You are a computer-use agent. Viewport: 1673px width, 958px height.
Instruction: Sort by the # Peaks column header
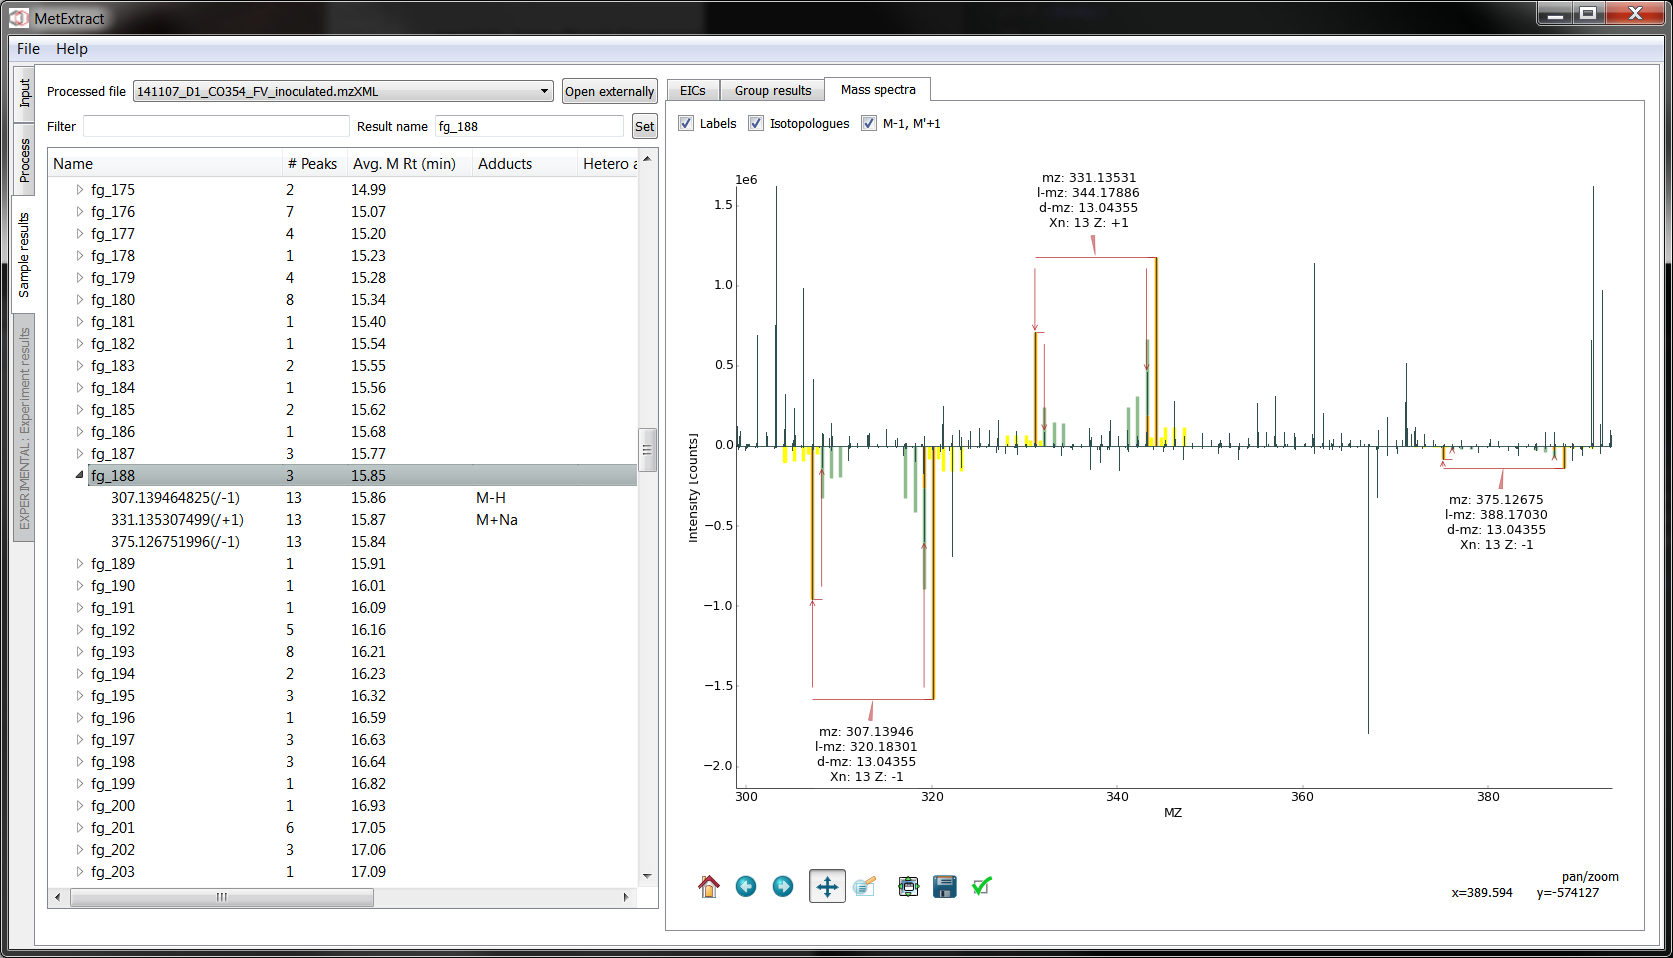pyautogui.click(x=313, y=163)
